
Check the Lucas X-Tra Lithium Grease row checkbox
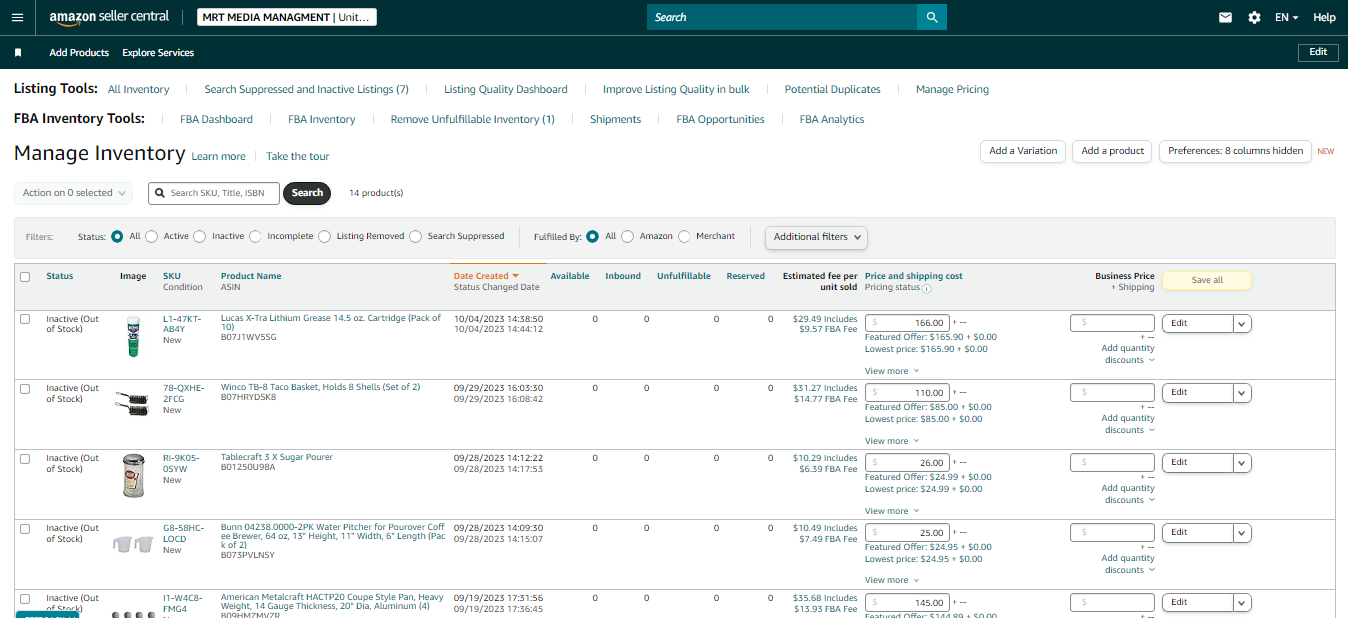click(25, 319)
